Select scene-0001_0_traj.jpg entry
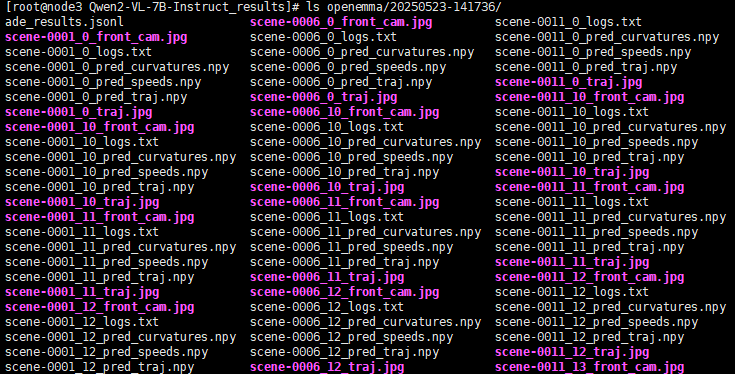 pos(78,112)
